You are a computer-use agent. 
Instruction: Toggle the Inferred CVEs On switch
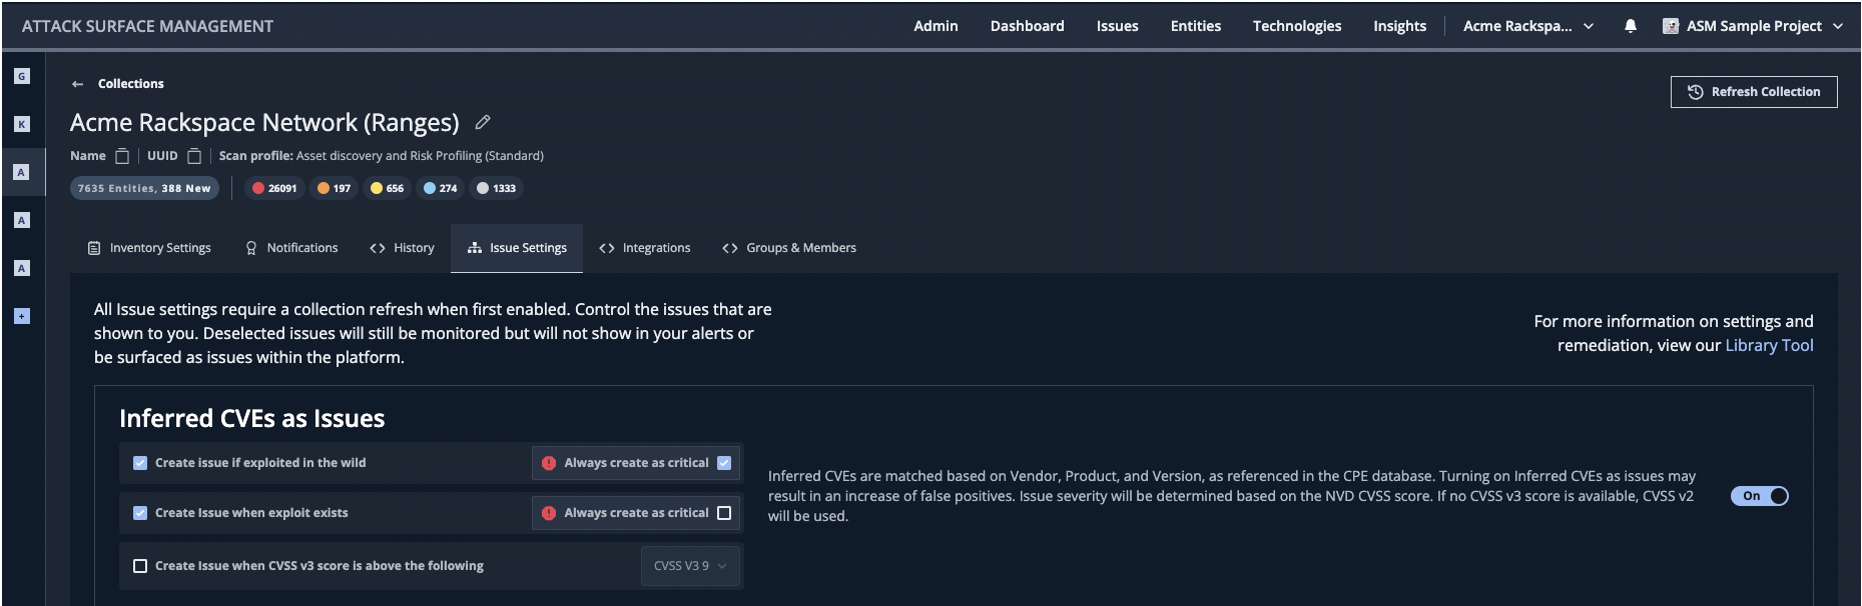pyautogui.click(x=1759, y=496)
